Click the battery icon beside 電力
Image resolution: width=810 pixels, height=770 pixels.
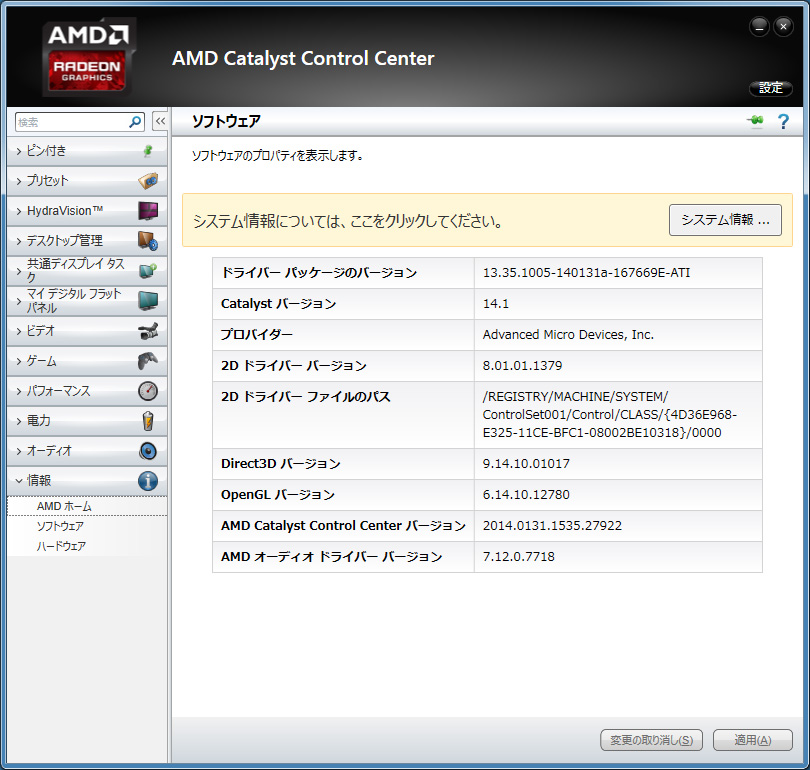click(x=147, y=421)
